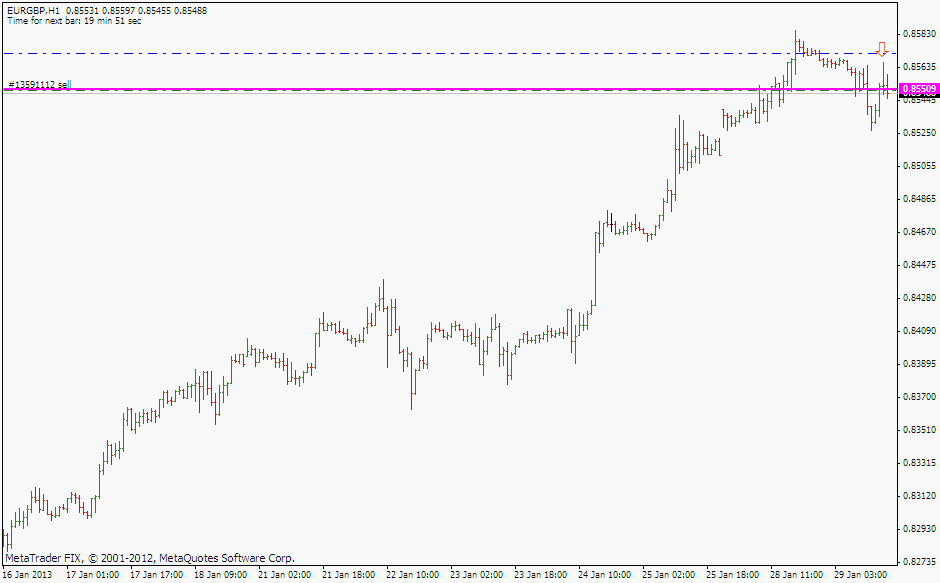Screen dimensions: 940x583
Task: Click the 0.85830 price axis label
Action: point(920,34)
